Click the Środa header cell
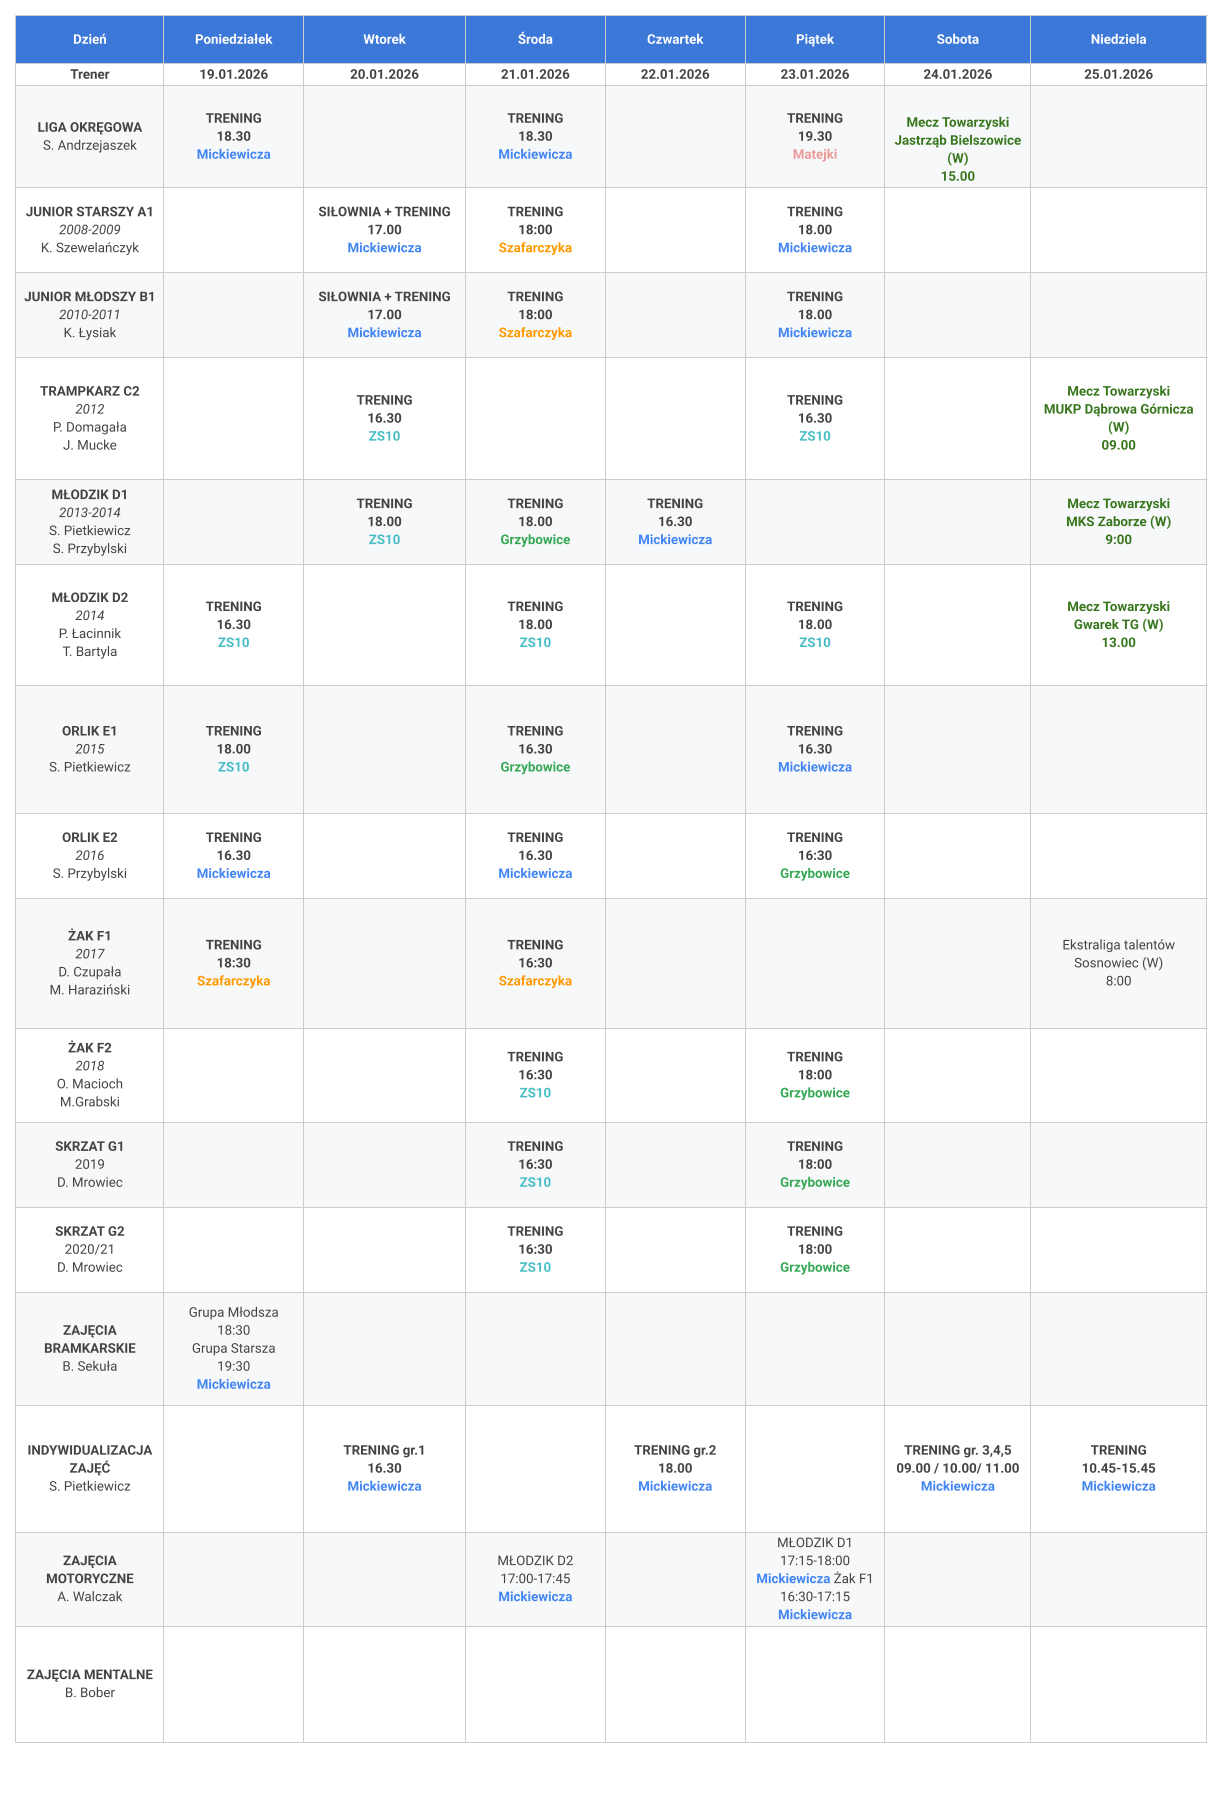This screenshot has width=1220, height=1804. (535, 39)
